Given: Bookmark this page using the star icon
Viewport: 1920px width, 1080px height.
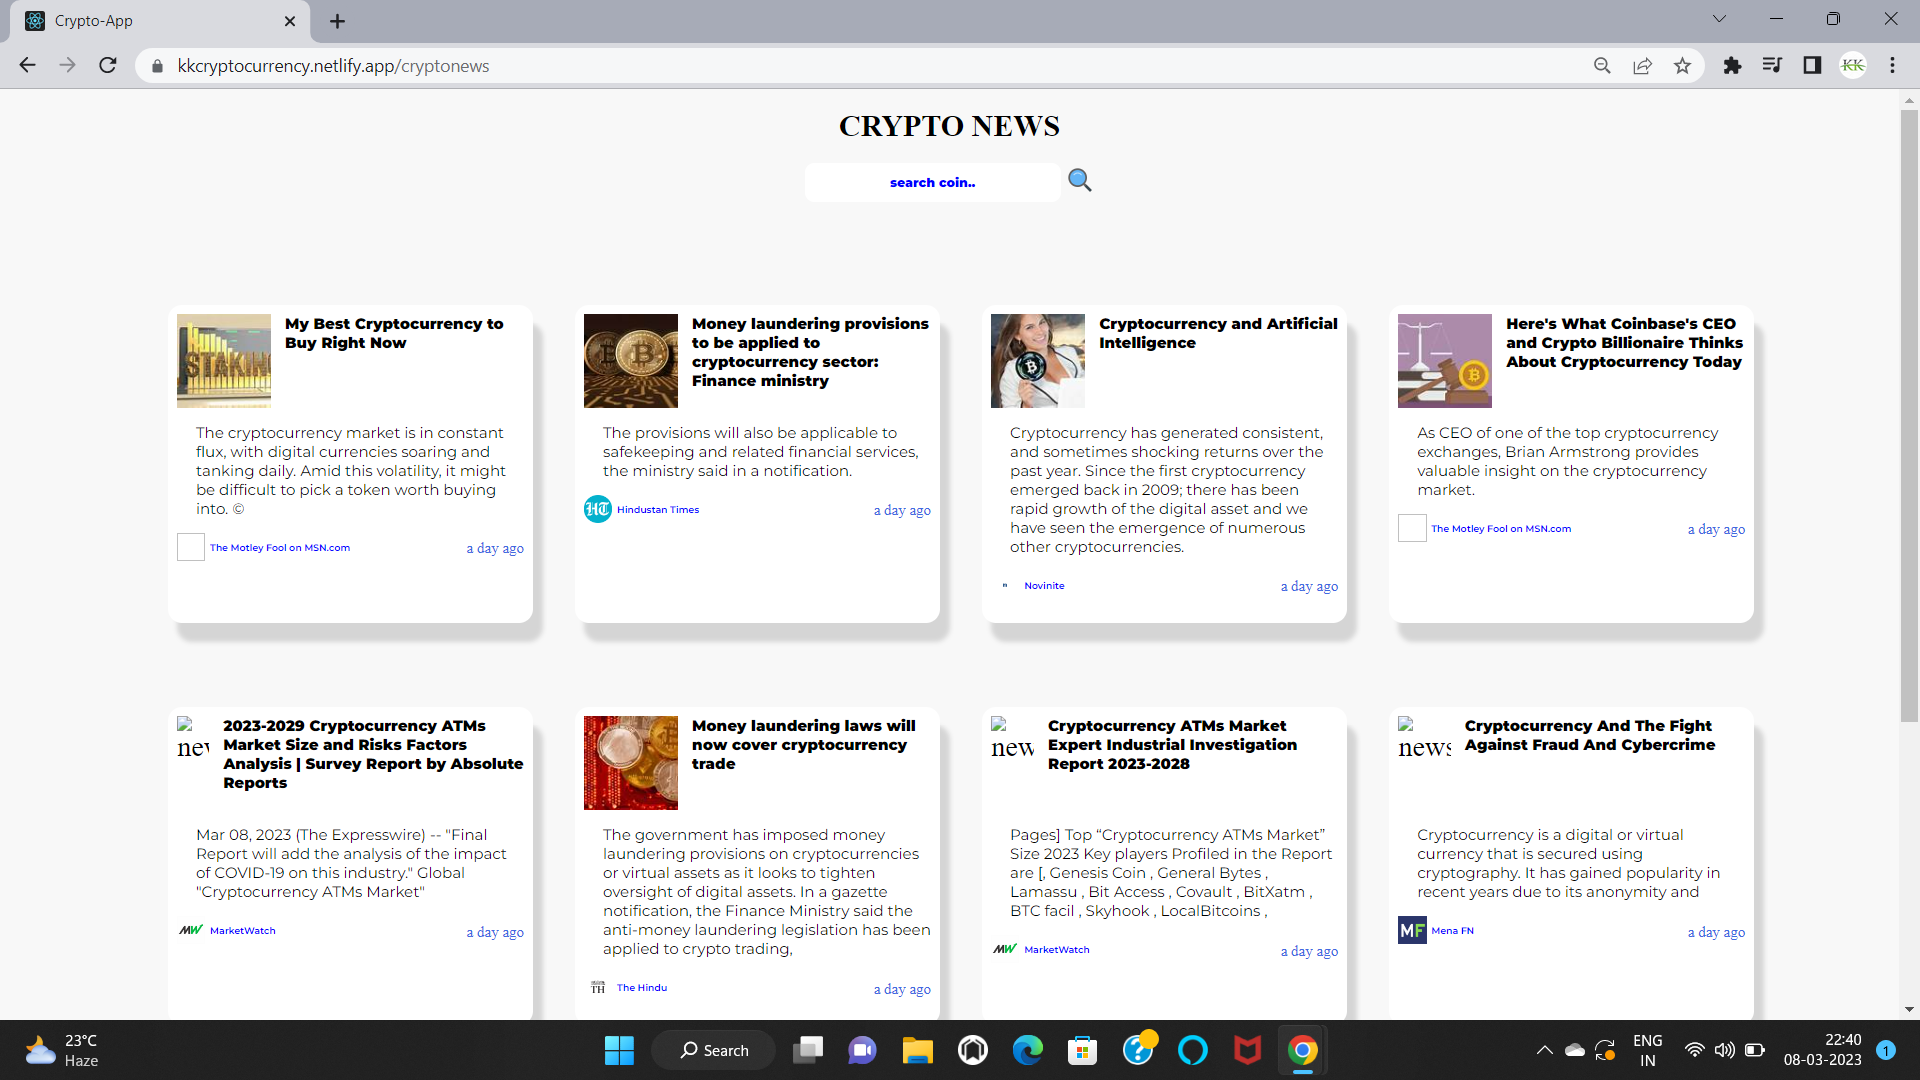Looking at the screenshot, I should point(1683,65).
